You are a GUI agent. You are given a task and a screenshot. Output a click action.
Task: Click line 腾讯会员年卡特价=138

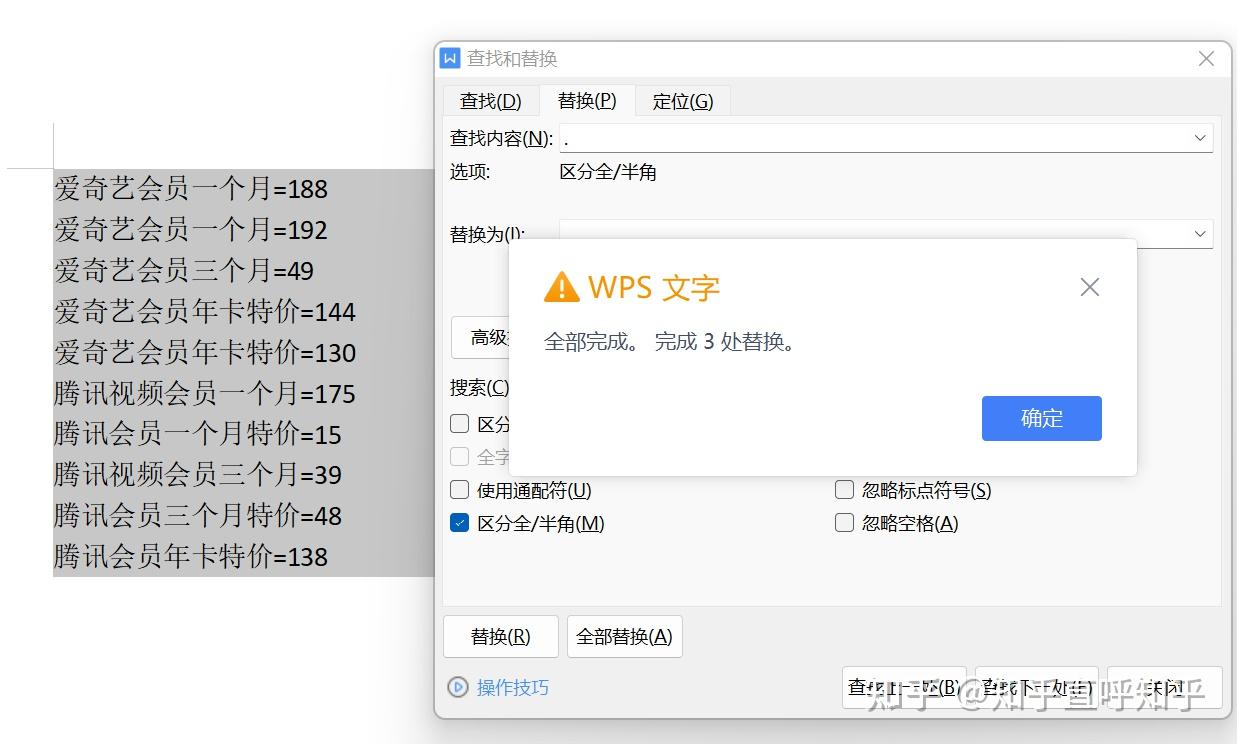point(191,556)
